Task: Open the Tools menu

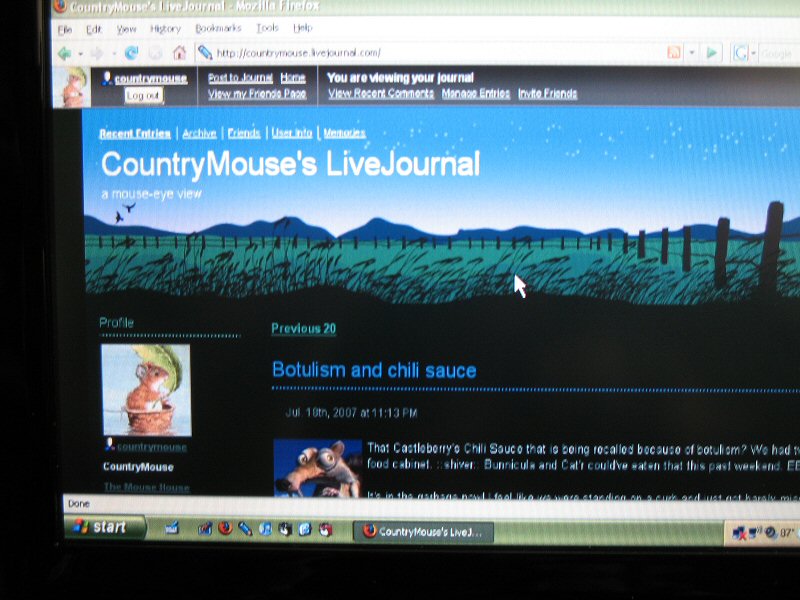Action: pyautogui.click(x=267, y=28)
